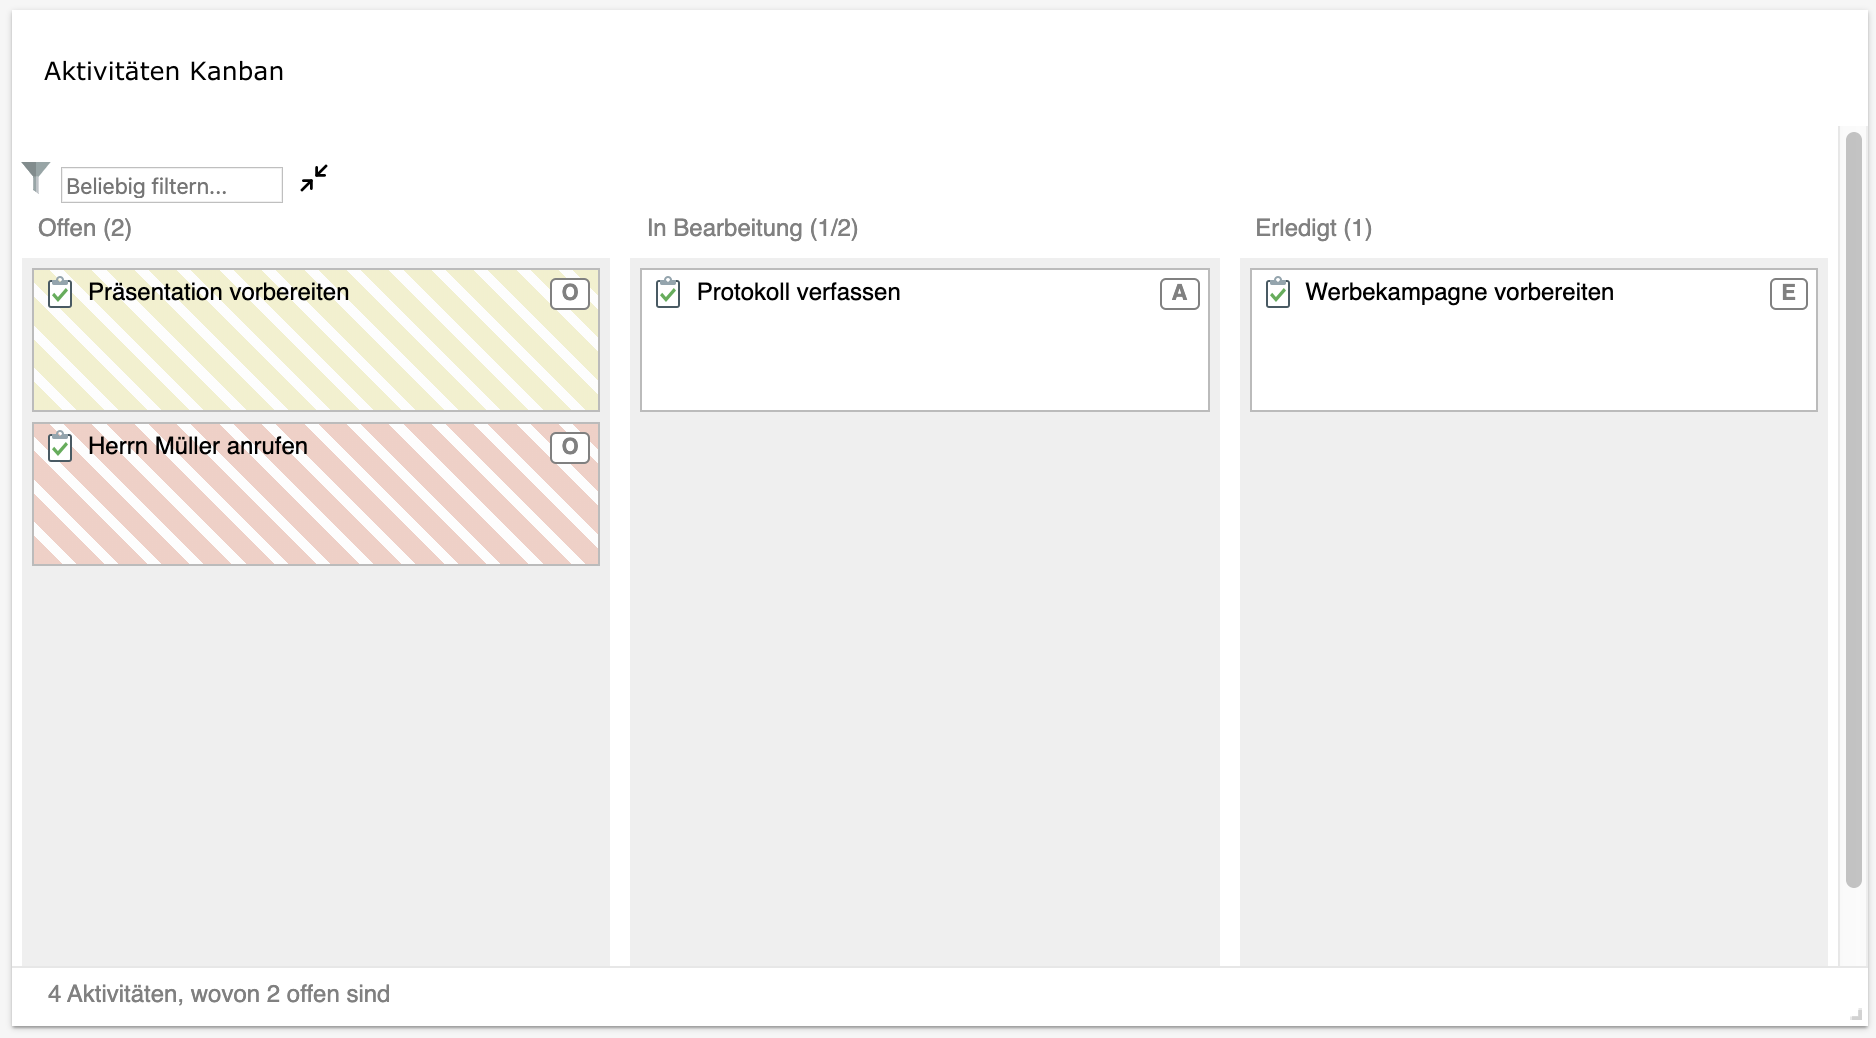Image resolution: width=1876 pixels, height=1038 pixels.
Task: Click the E status badge on Werbekampagne vorbereiten
Action: (x=1788, y=293)
